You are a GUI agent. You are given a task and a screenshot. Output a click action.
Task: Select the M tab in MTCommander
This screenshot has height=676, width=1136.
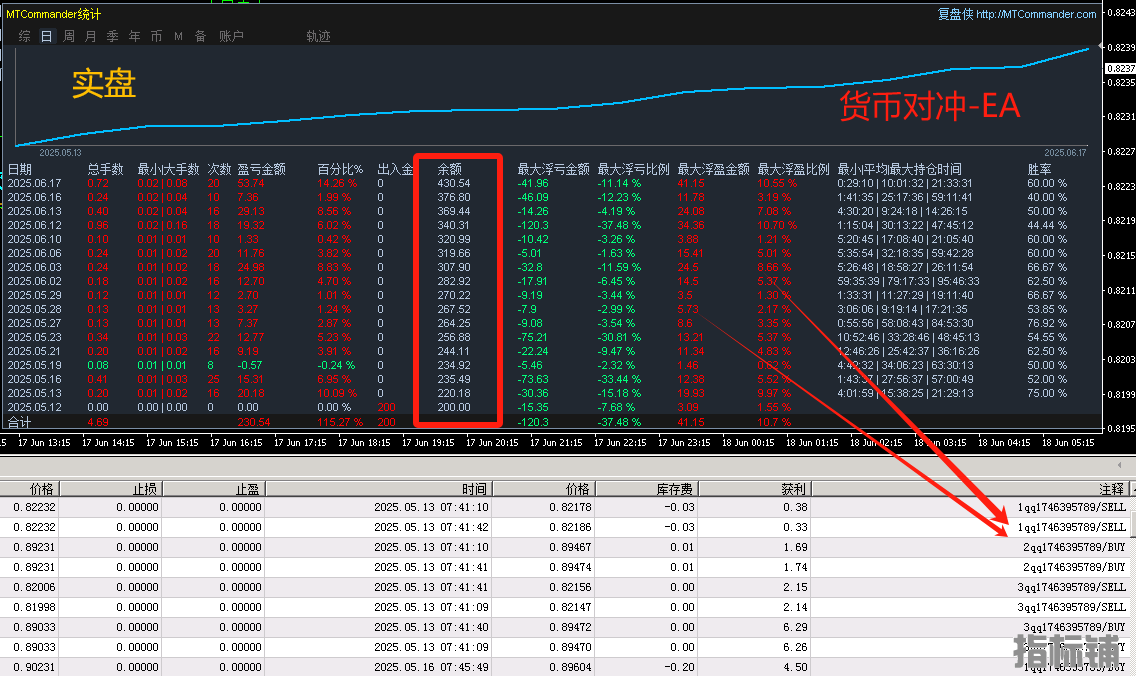click(x=178, y=36)
